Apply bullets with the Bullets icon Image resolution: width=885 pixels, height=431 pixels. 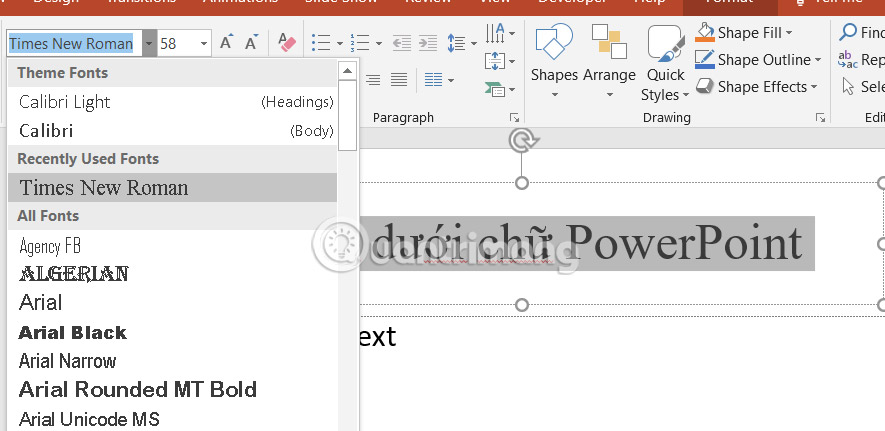pos(321,43)
